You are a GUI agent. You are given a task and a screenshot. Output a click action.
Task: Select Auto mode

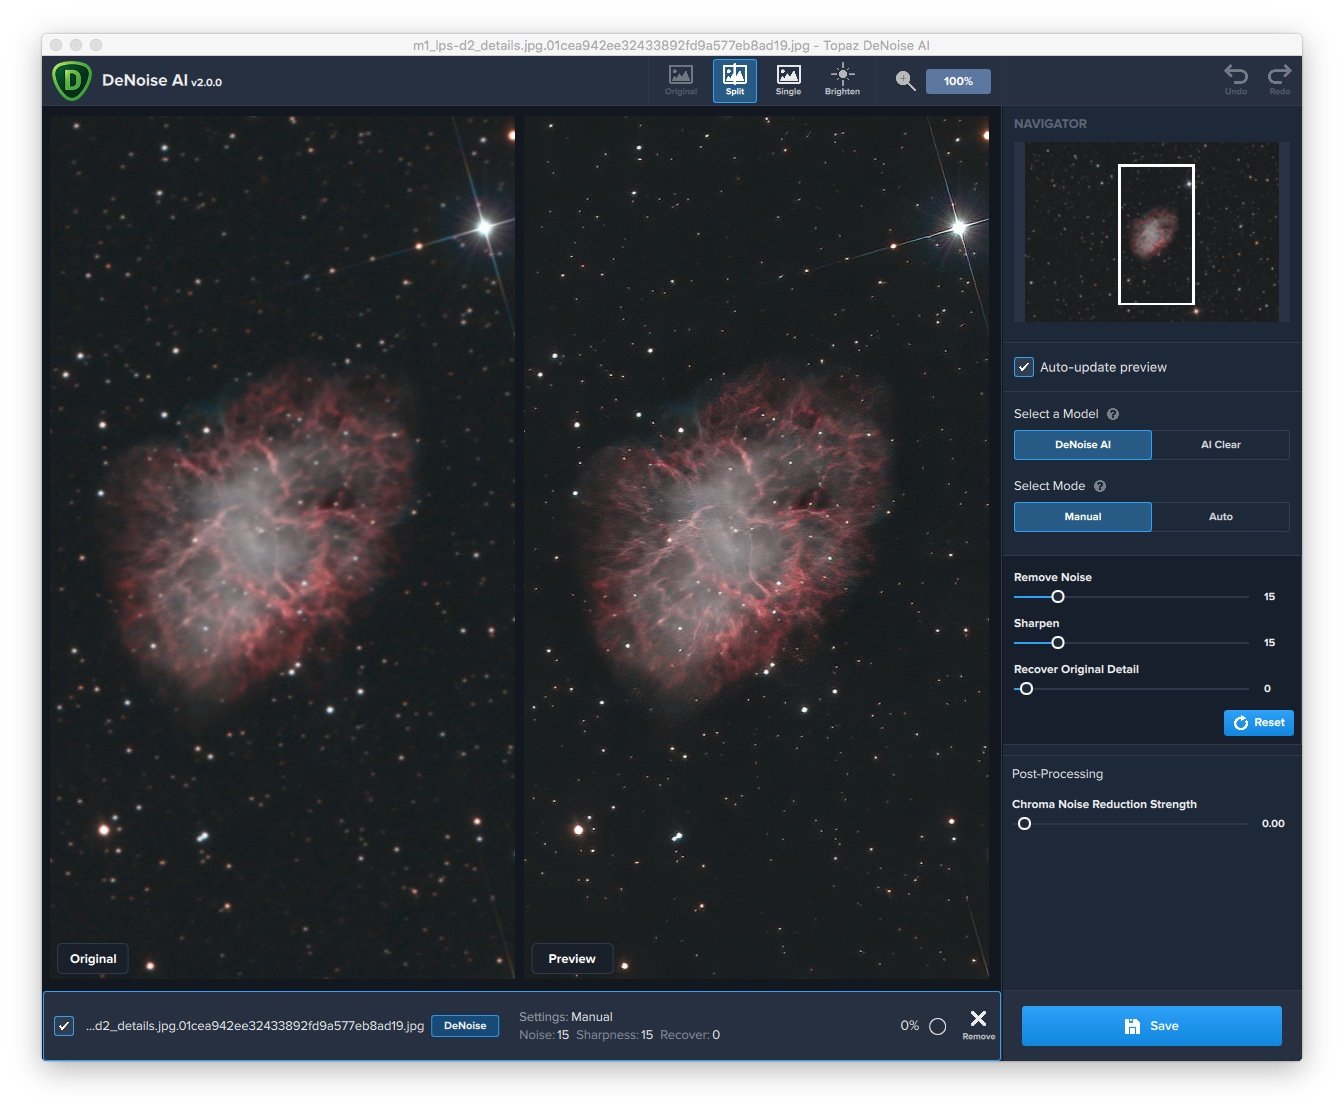click(1221, 517)
